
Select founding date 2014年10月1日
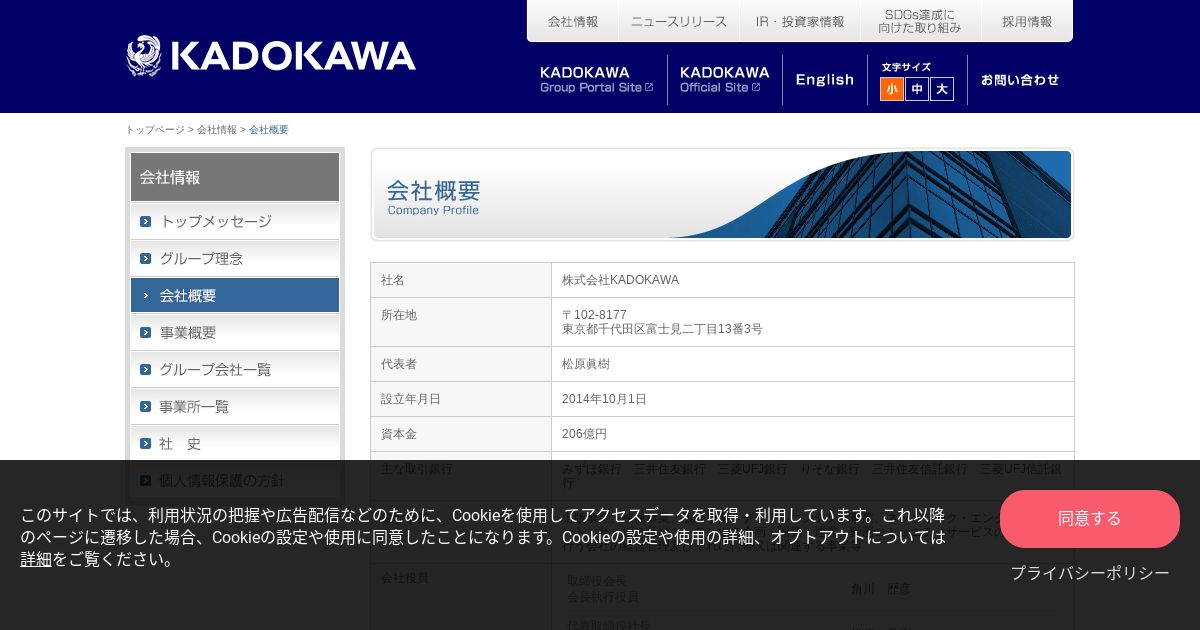[604, 399]
